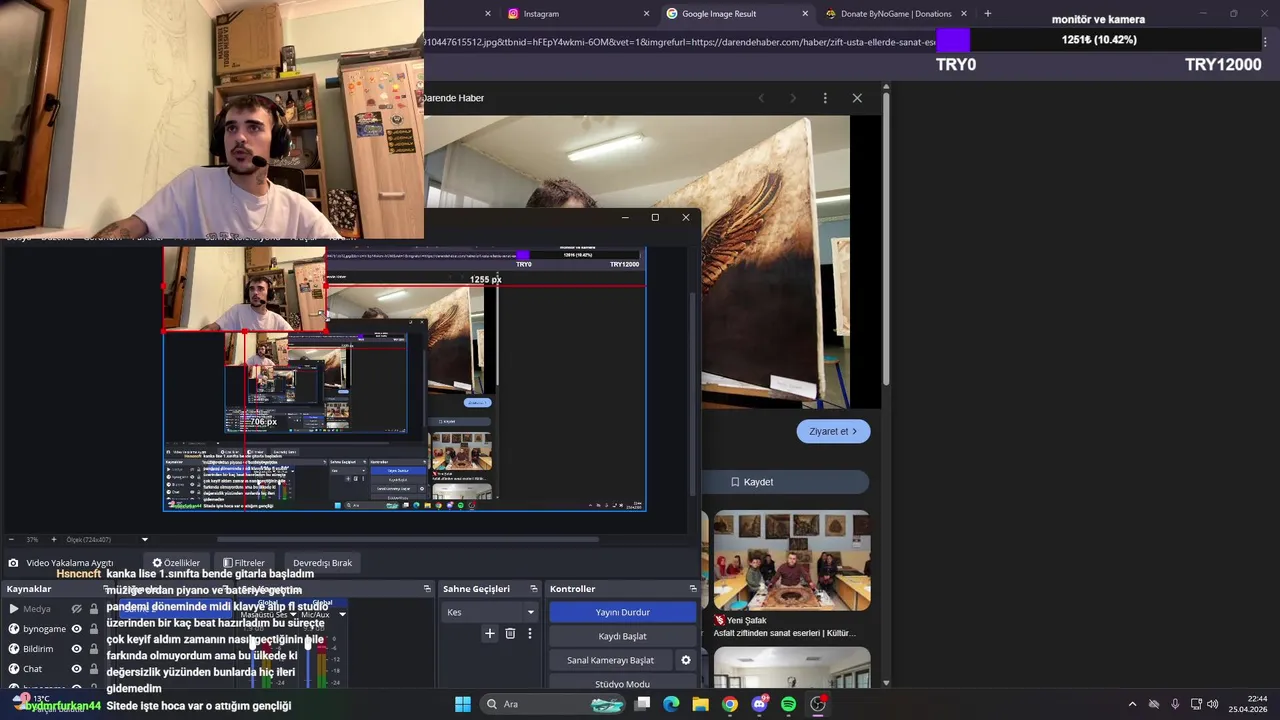Undock the Kontroller panel
The image size is (1280, 720).
pos(692,589)
